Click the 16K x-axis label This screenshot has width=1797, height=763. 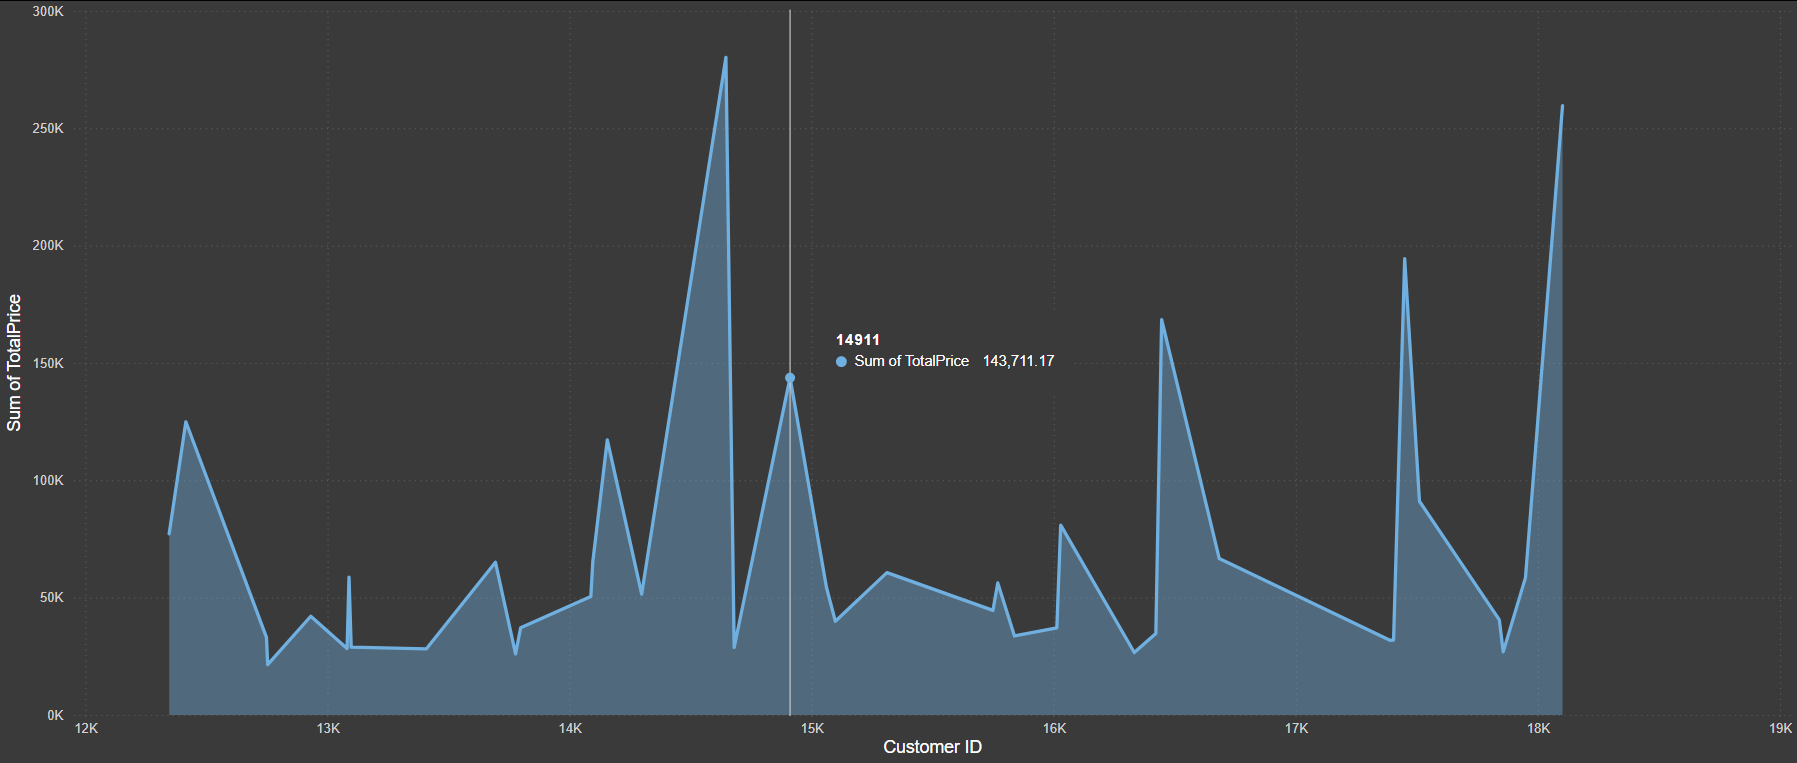1054,729
